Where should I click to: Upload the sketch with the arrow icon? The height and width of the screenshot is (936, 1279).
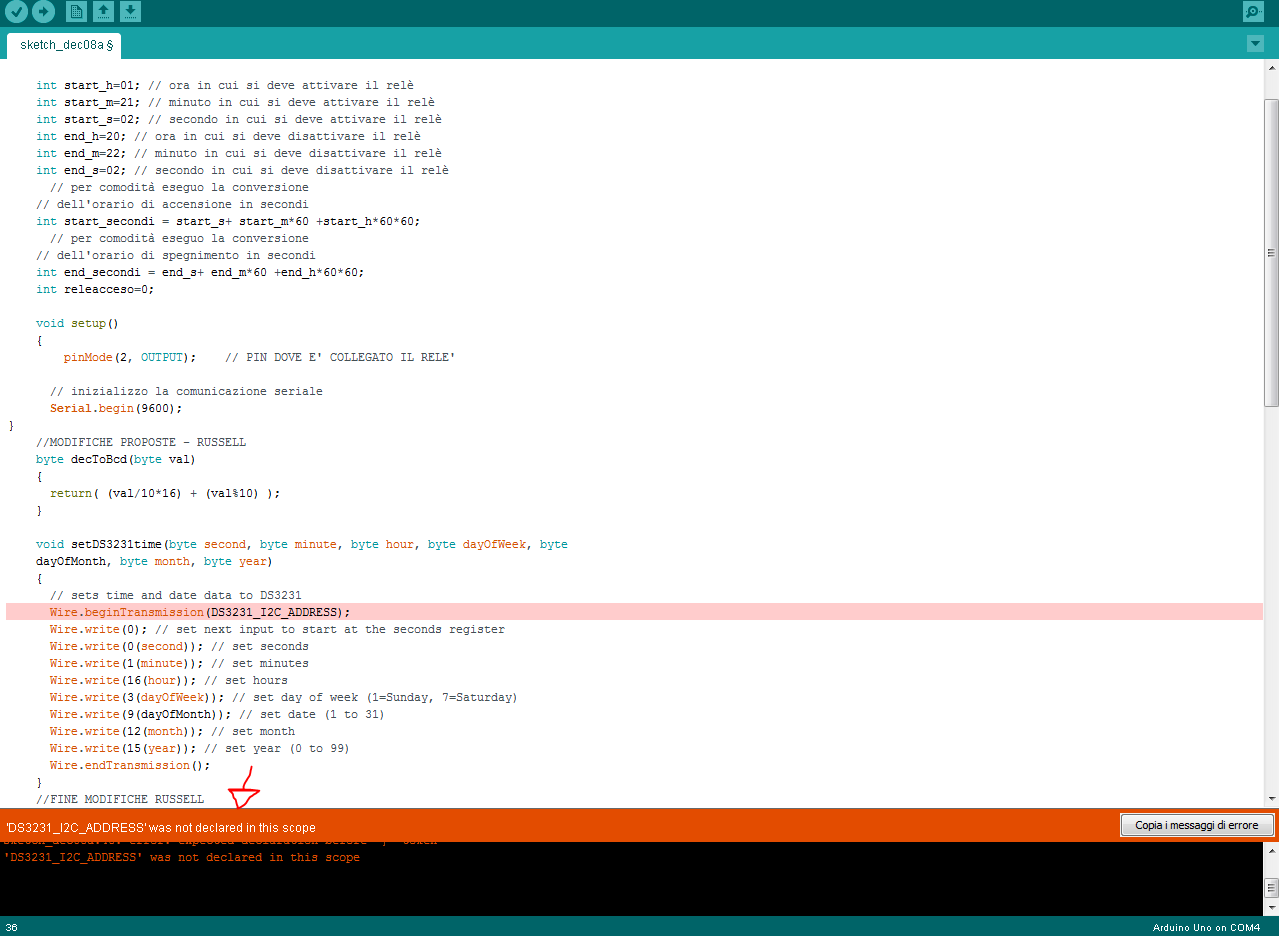click(x=43, y=12)
